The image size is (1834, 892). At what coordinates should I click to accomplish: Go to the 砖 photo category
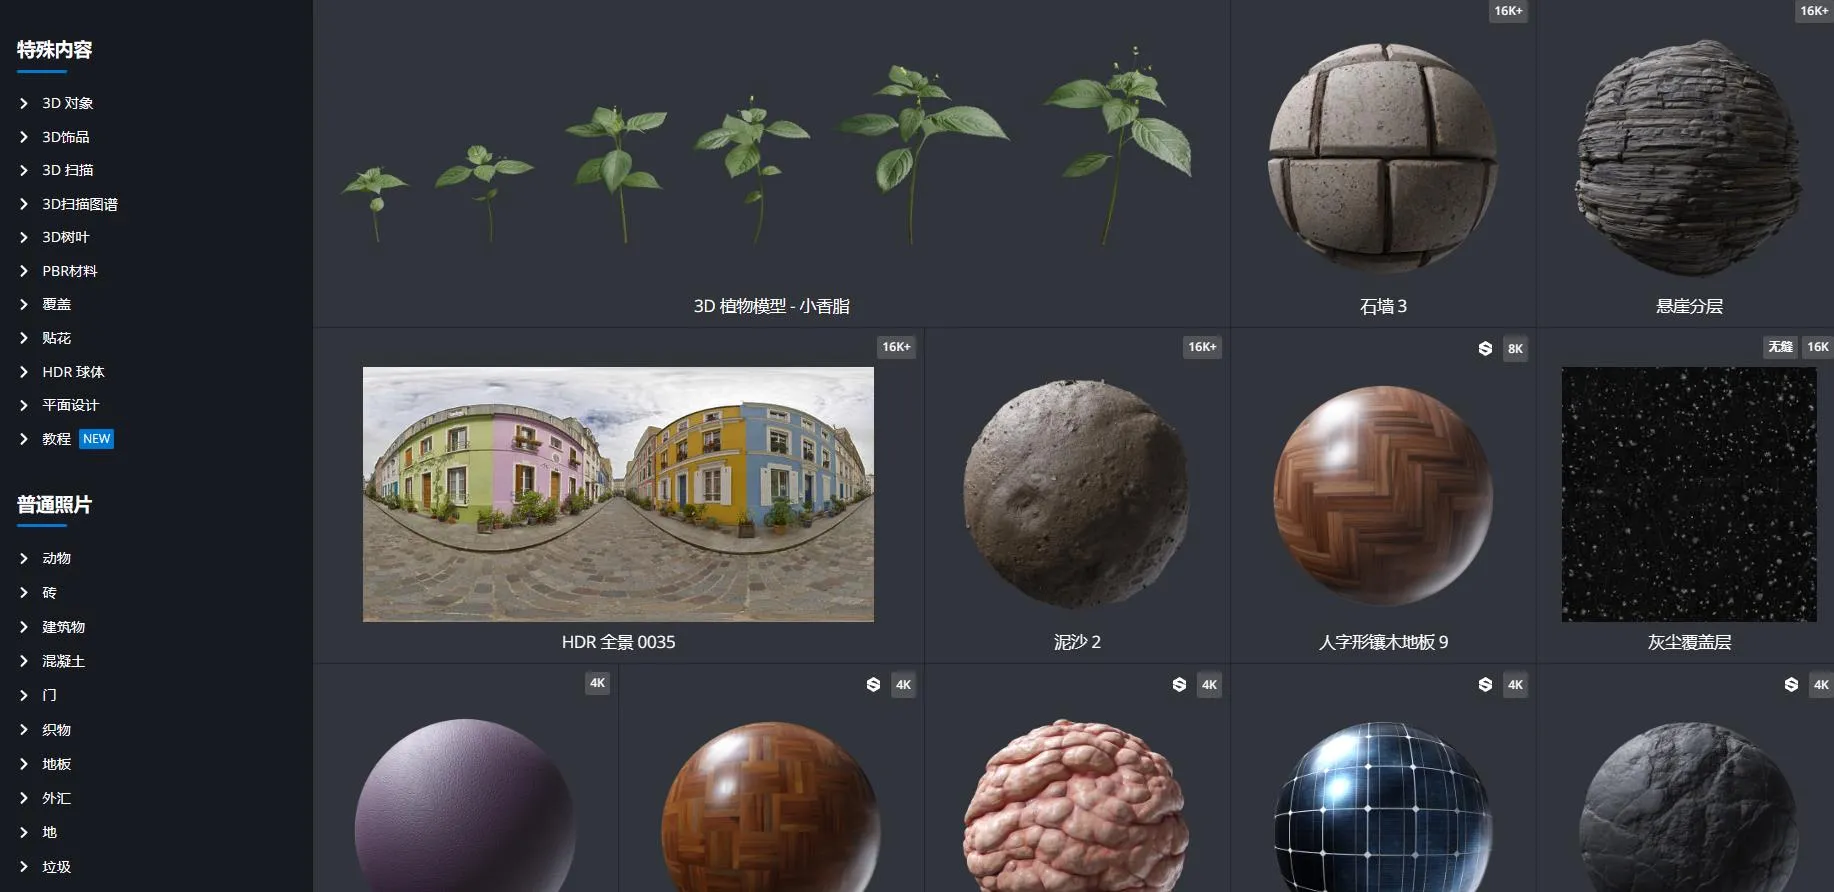pos(50,593)
